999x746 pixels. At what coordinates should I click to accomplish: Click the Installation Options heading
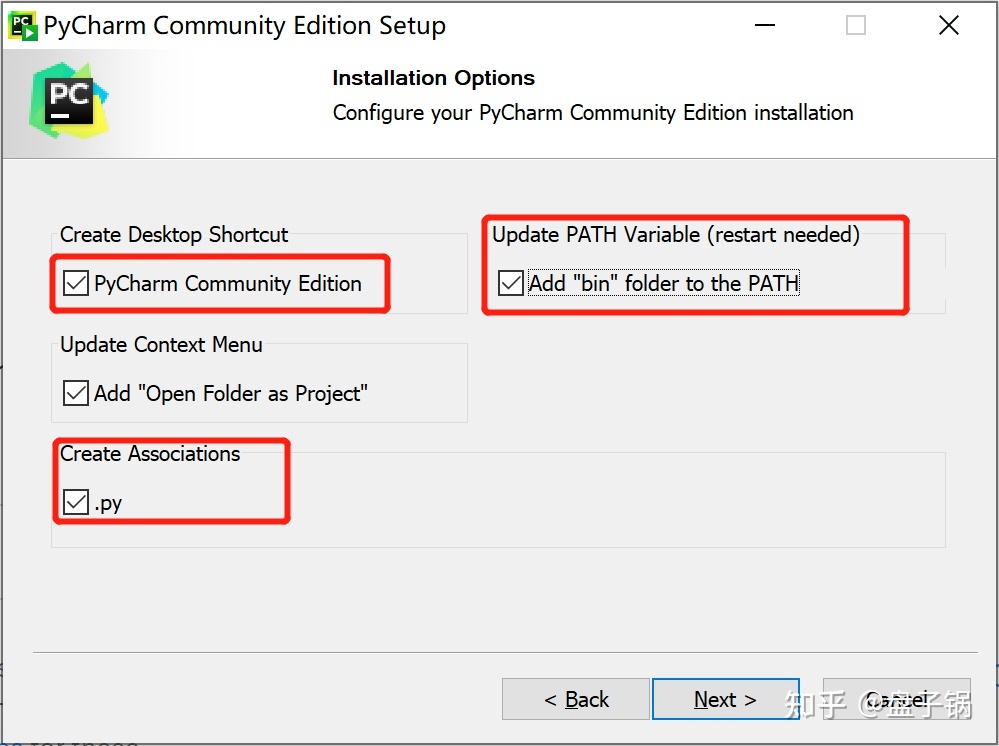434,78
